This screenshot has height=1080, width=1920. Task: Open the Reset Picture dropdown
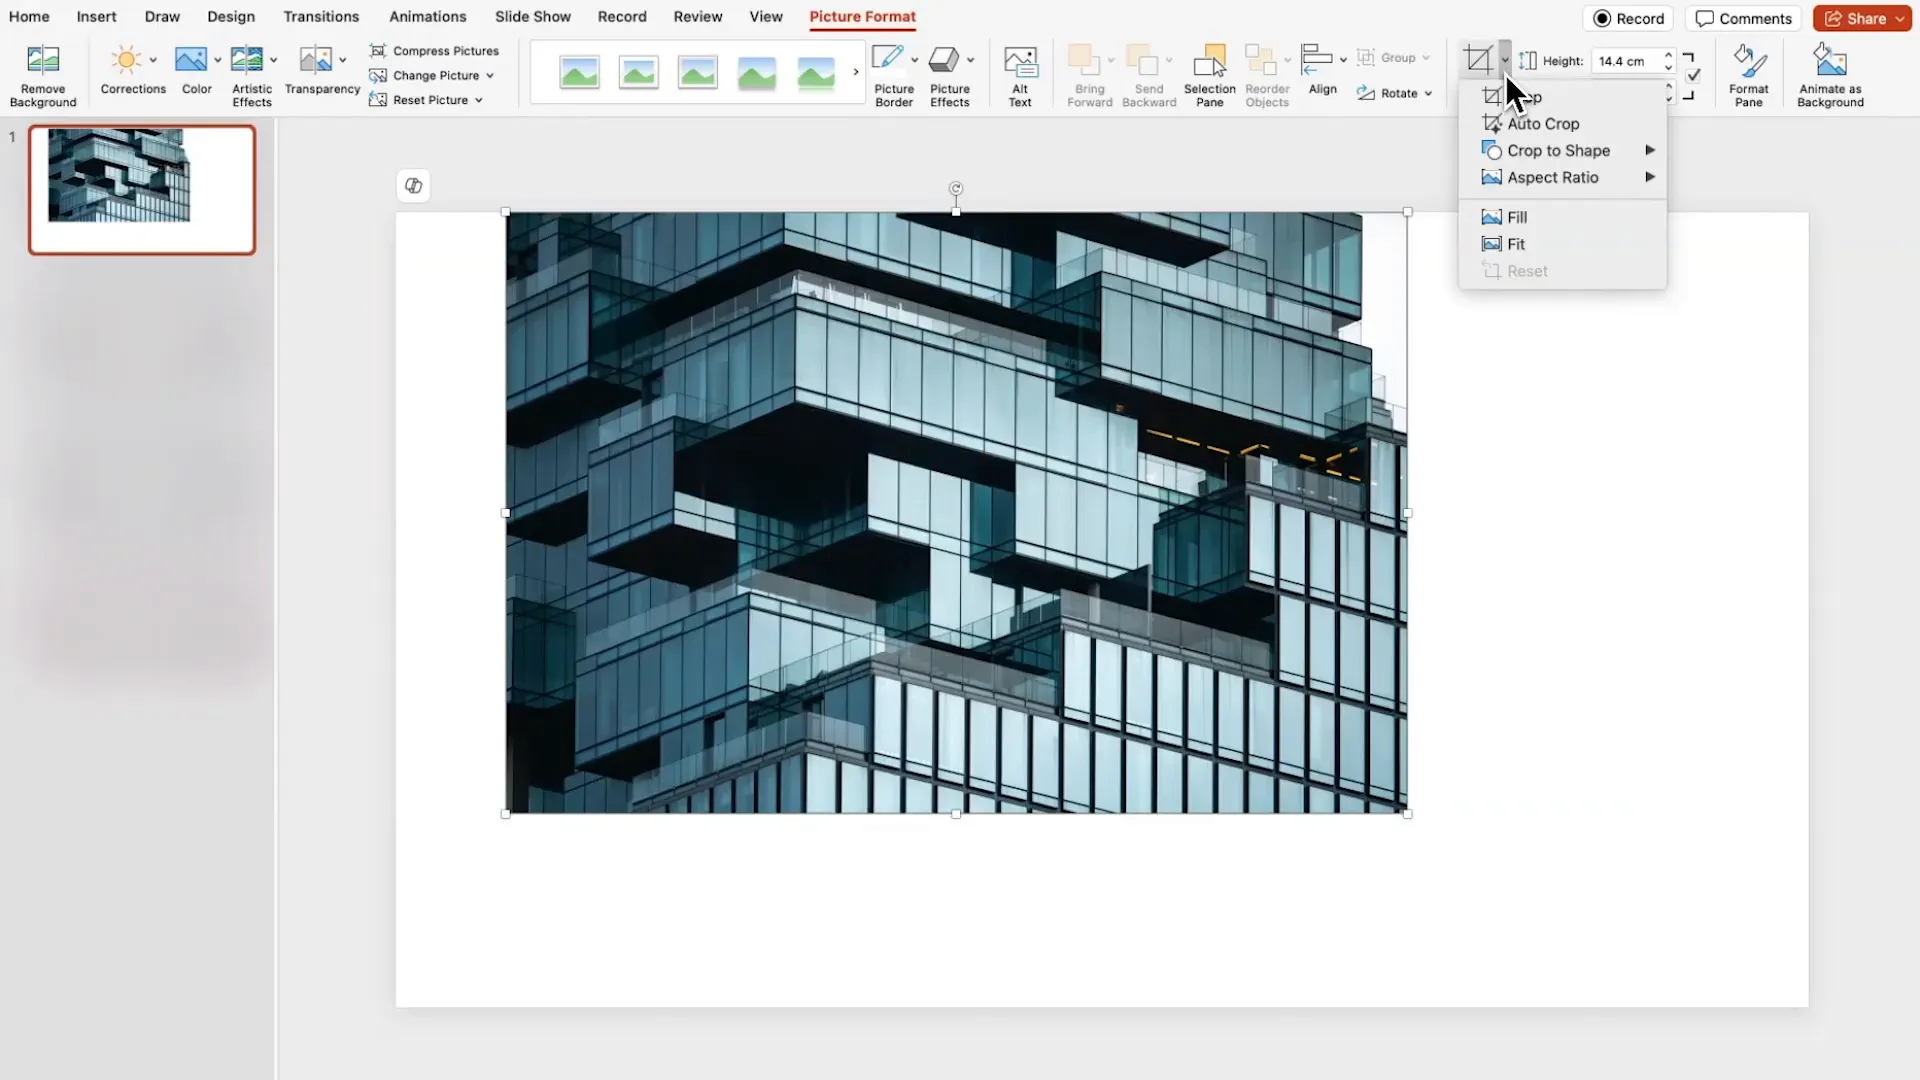[427, 100]
